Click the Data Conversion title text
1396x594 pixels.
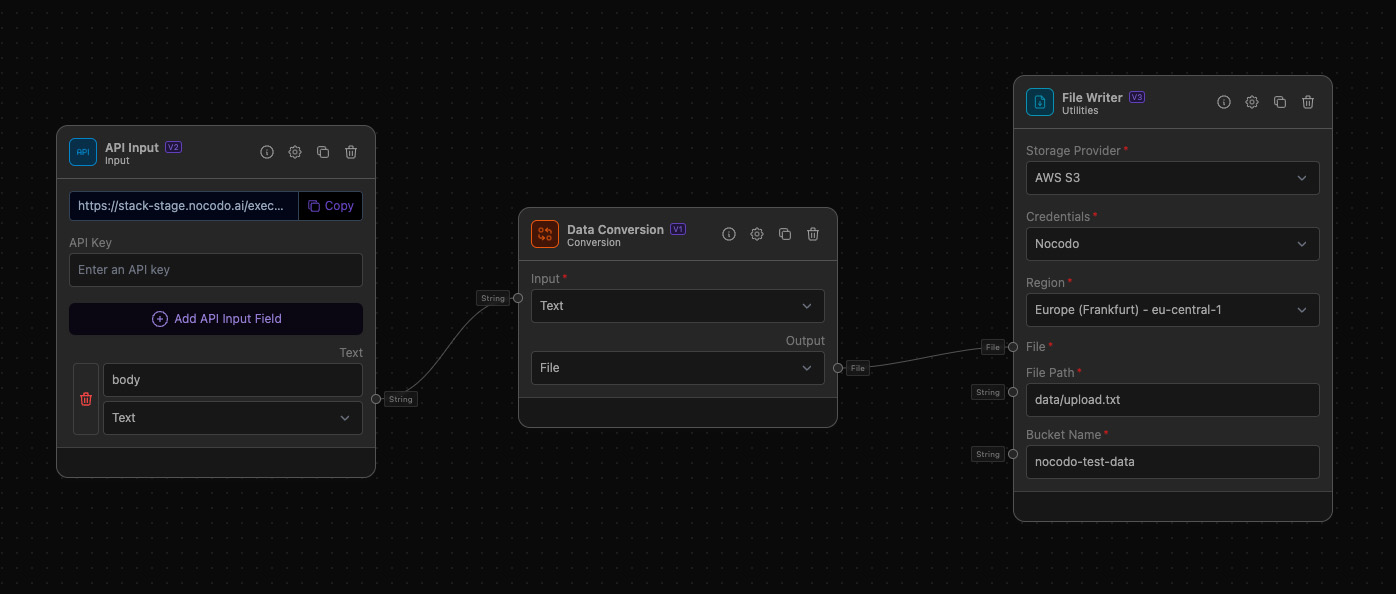pos(615,229)
